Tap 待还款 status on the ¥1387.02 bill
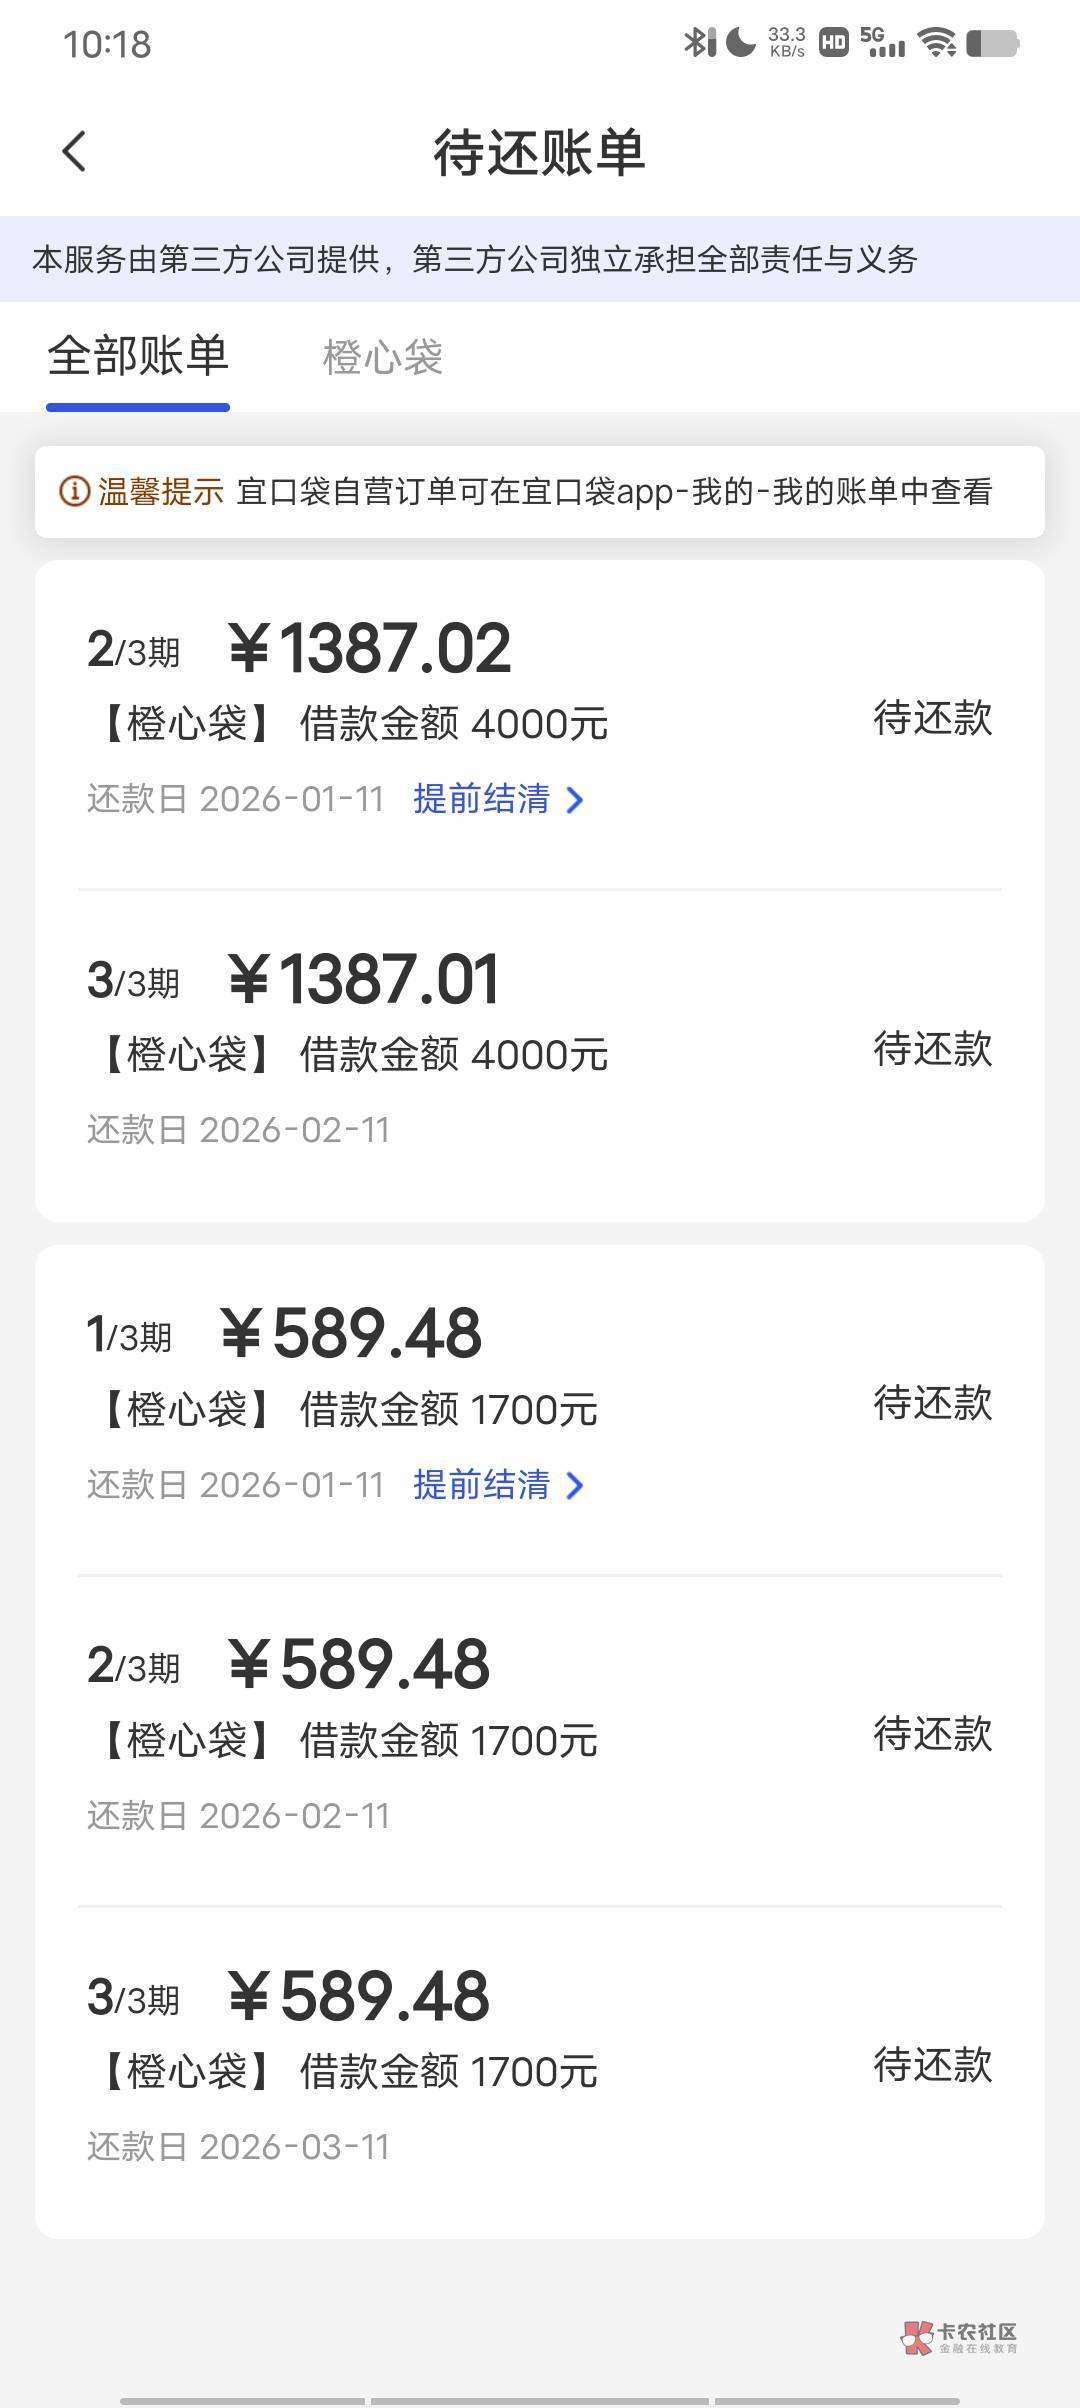Screen dimensions: 1080x2408 pos(932,718)
